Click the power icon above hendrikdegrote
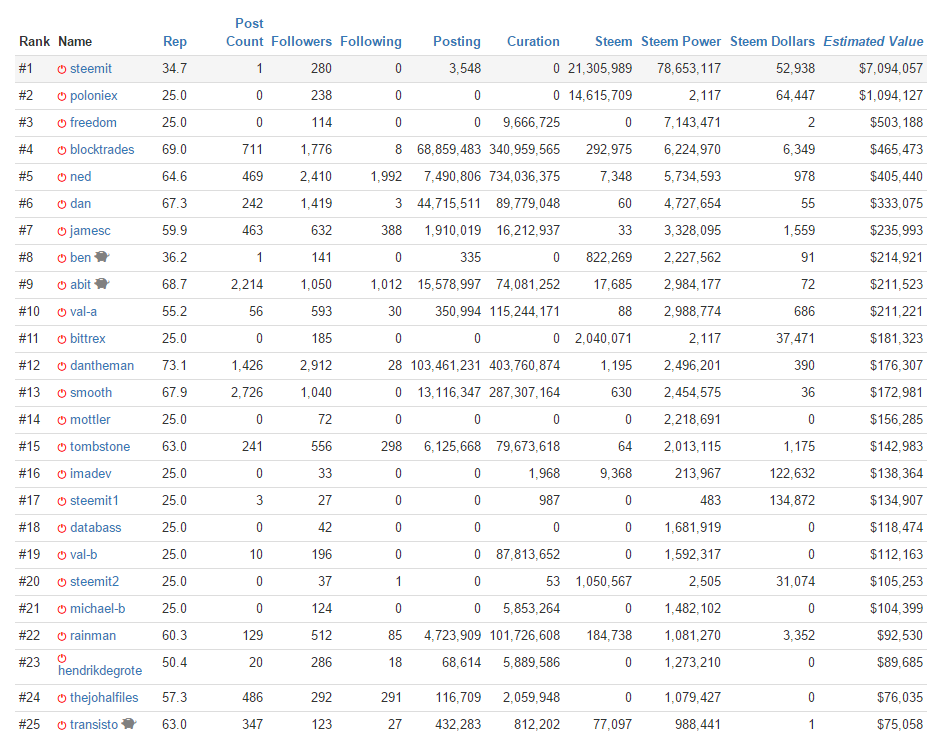 point(62,658)
